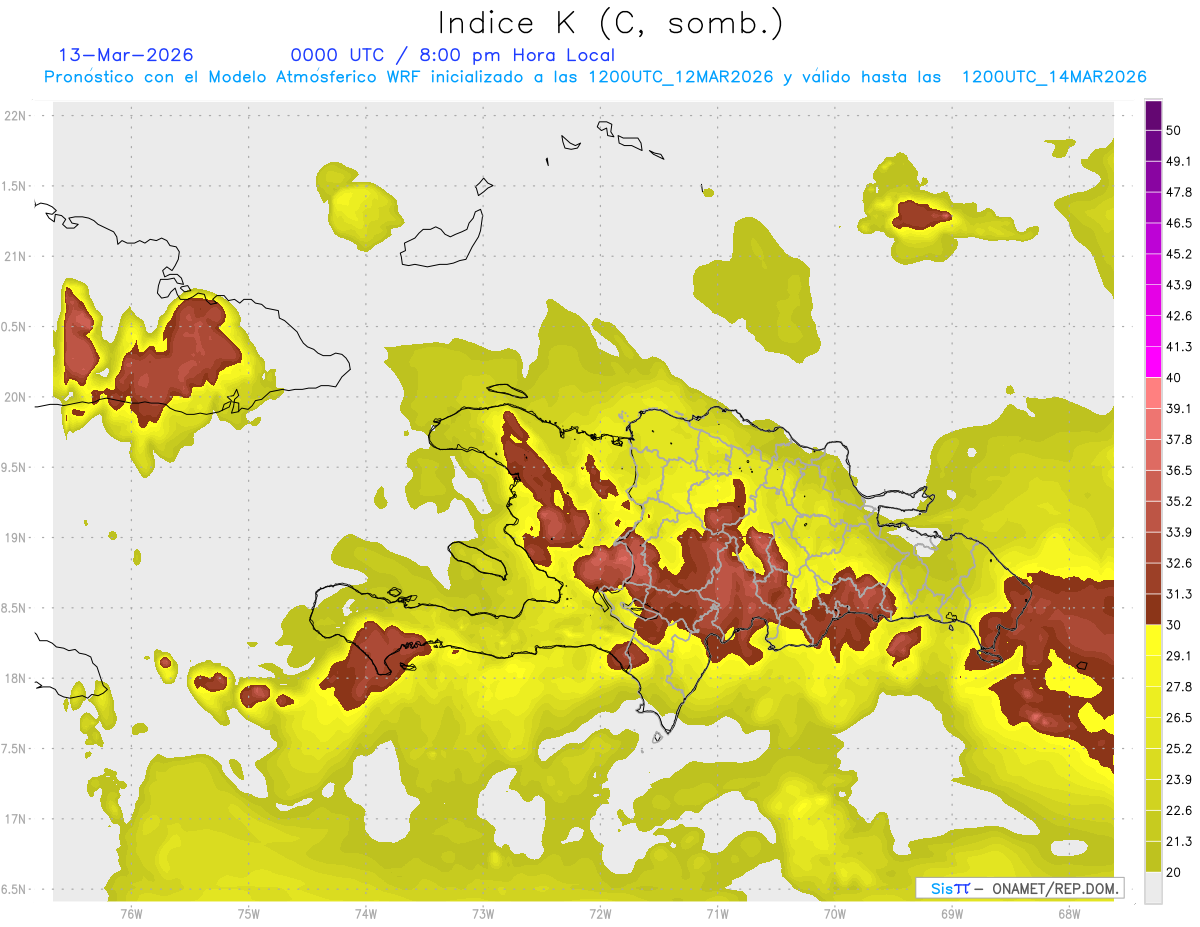Click the "69W" longitude label
The width and height of the screenshot is (1200, 927).
tap(951, 914)
